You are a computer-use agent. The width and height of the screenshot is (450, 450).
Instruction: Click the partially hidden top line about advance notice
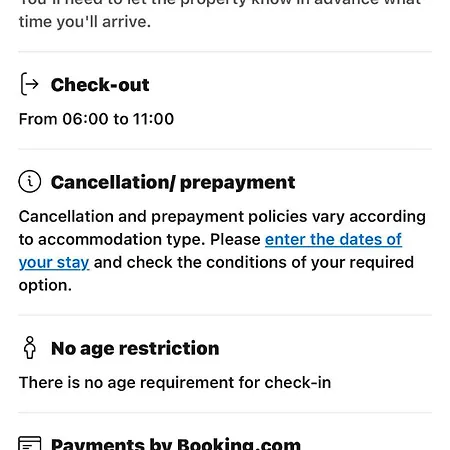[x=220, y=3]
